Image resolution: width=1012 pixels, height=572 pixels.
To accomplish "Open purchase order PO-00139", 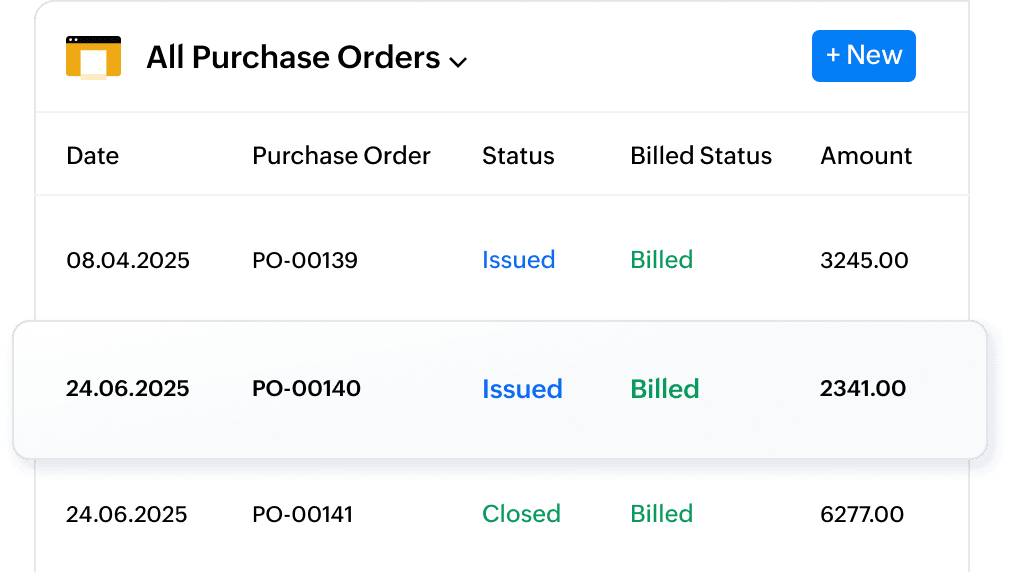I will (305, 261).
